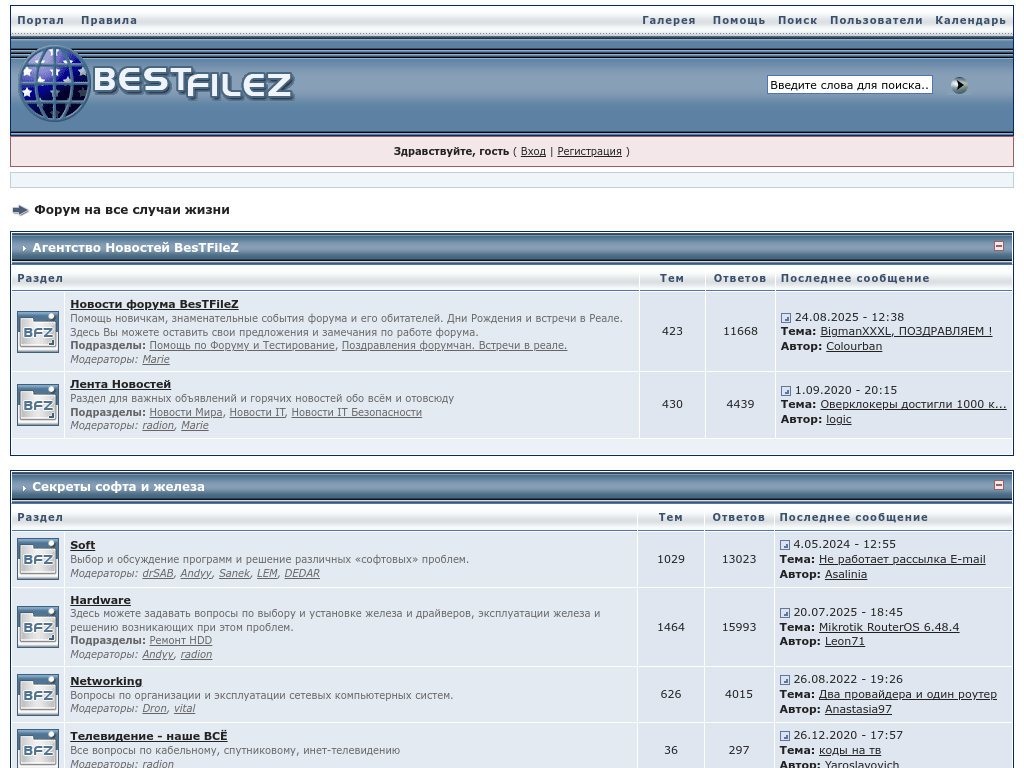
Task: Open the Галерея menu item
Action: (x=668, y=20)
